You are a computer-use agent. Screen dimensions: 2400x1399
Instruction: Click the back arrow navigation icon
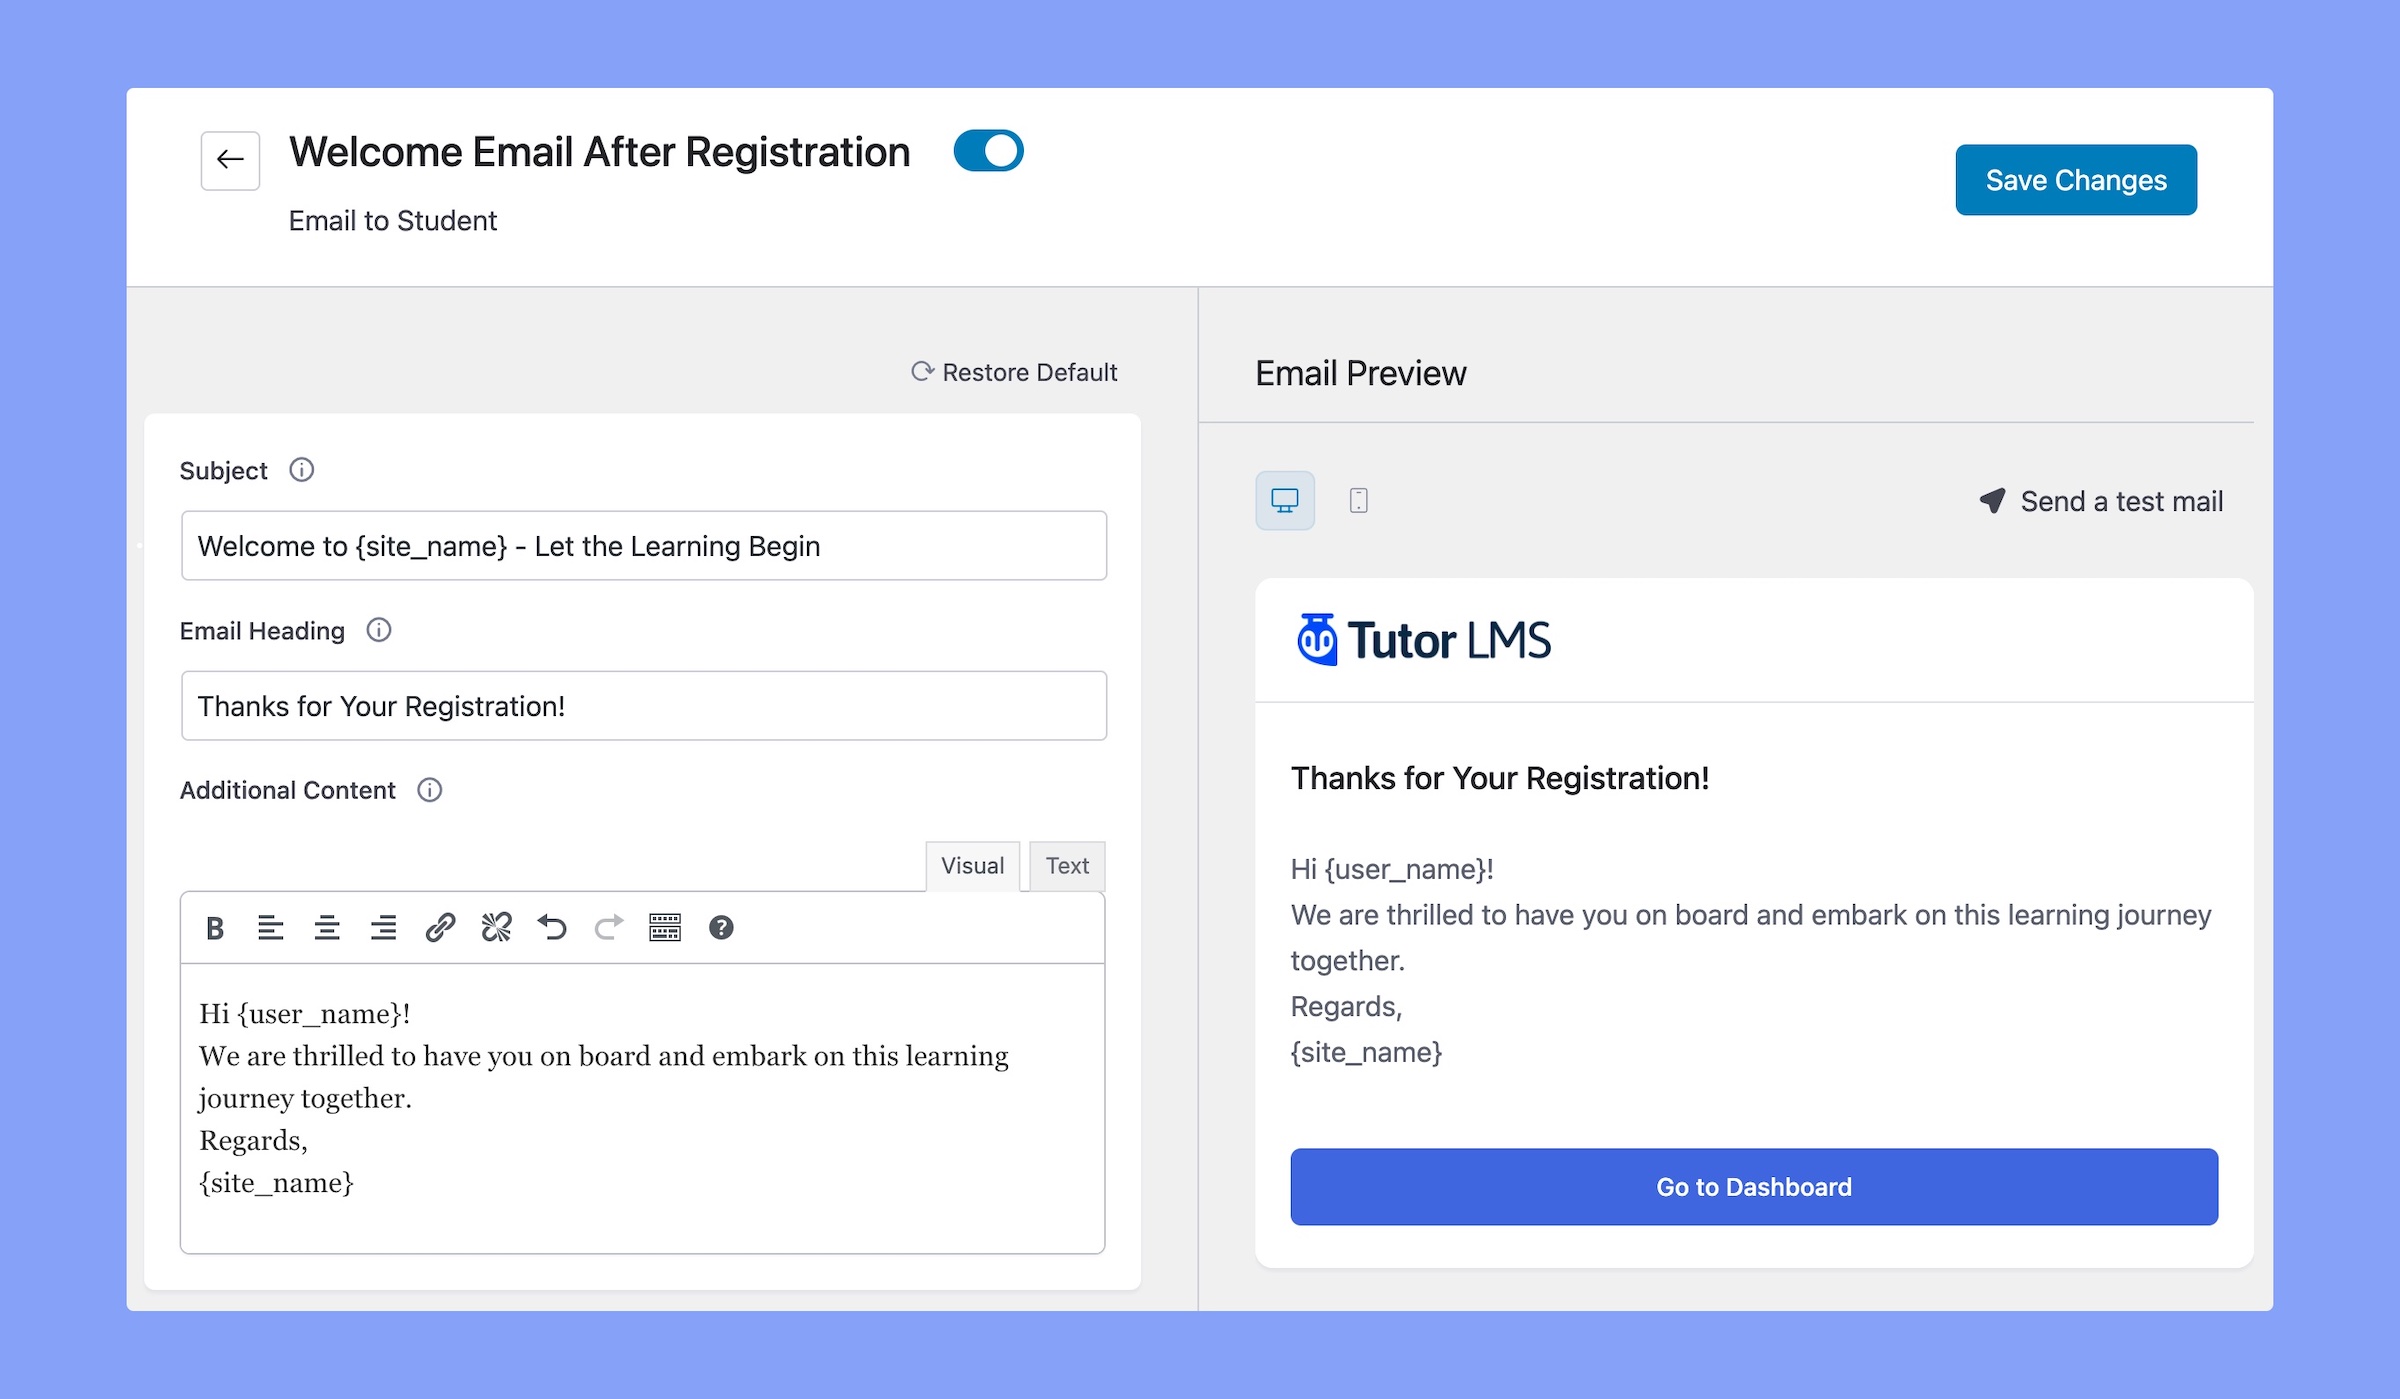(232, 160)
